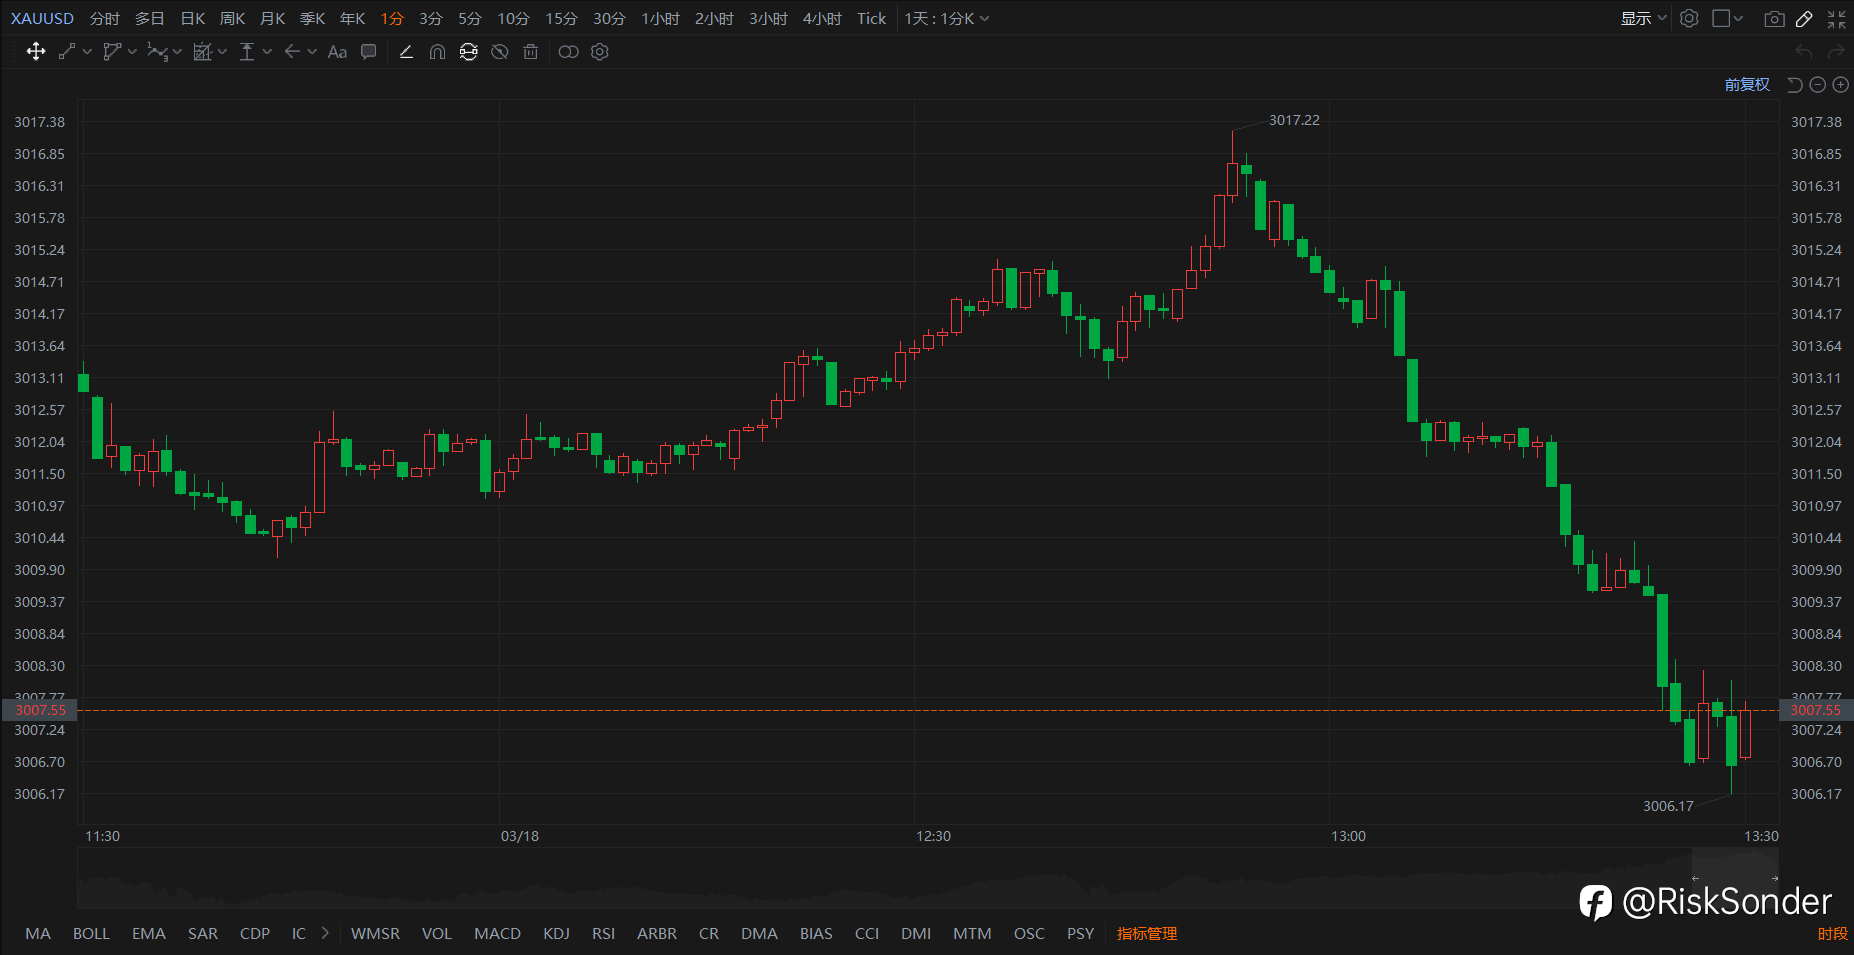Select the wave pattern drawing tool
Screen dimensions: 1854x955
[157, 52]
